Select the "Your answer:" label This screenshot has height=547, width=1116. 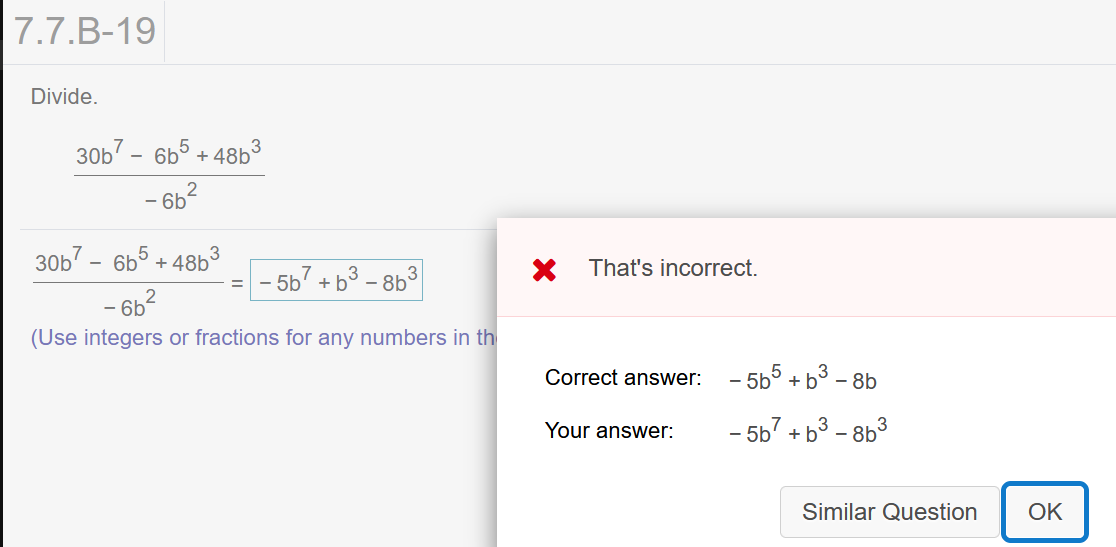(x=609, y=430)
